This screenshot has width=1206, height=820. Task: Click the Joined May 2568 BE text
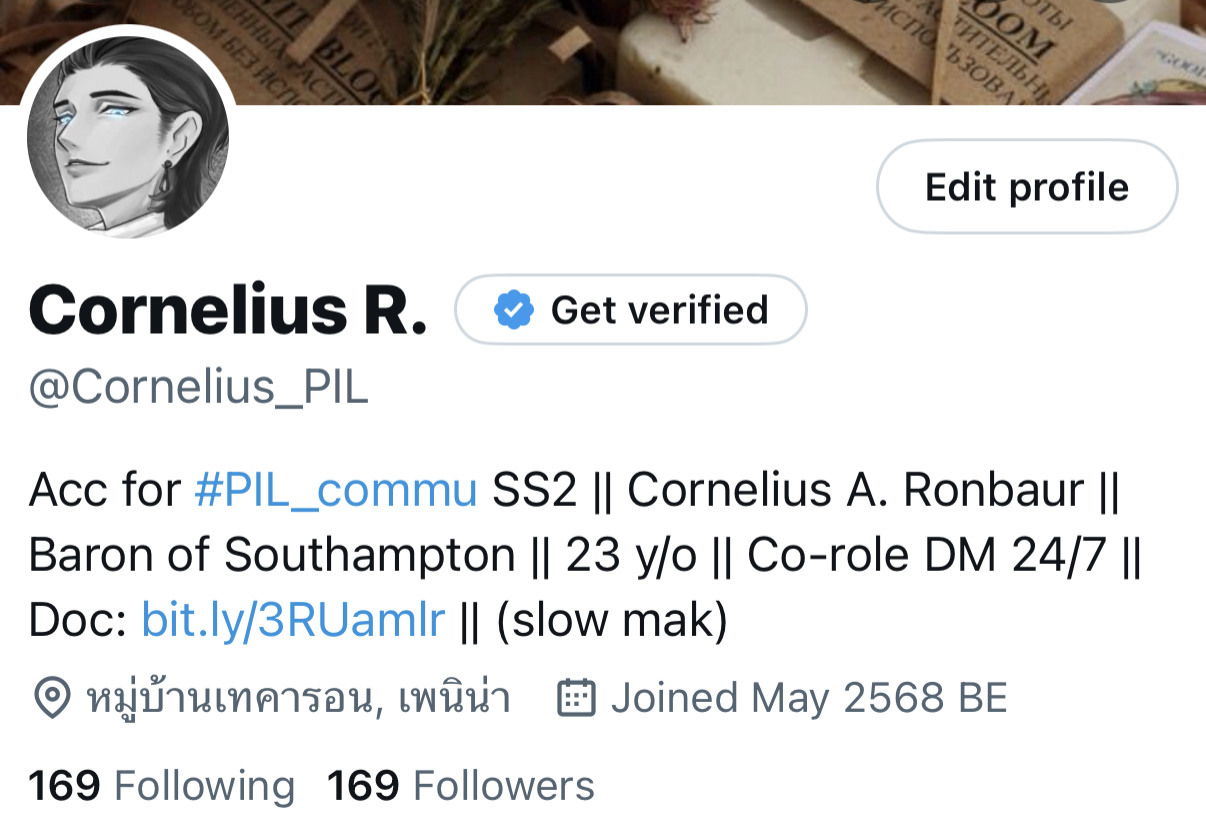click(809, 698)
